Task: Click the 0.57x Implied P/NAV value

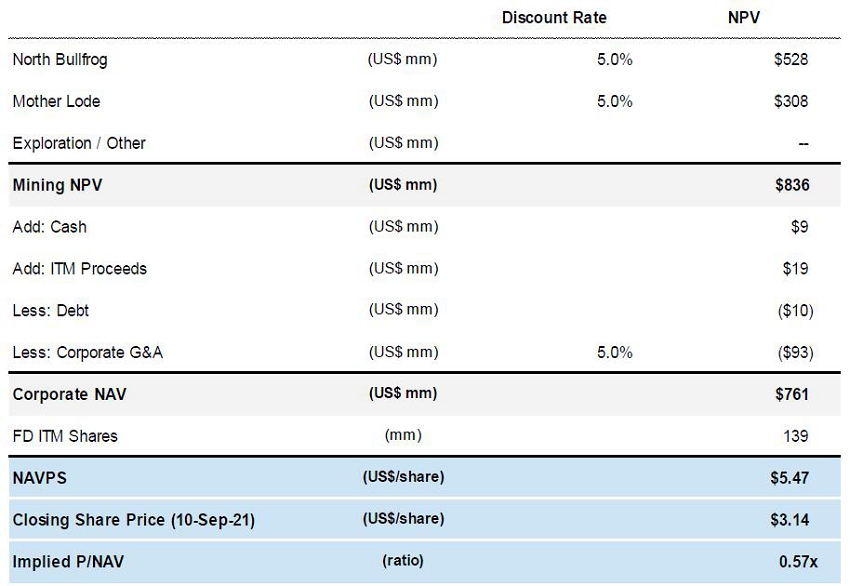Action: [x=797, y=562]
